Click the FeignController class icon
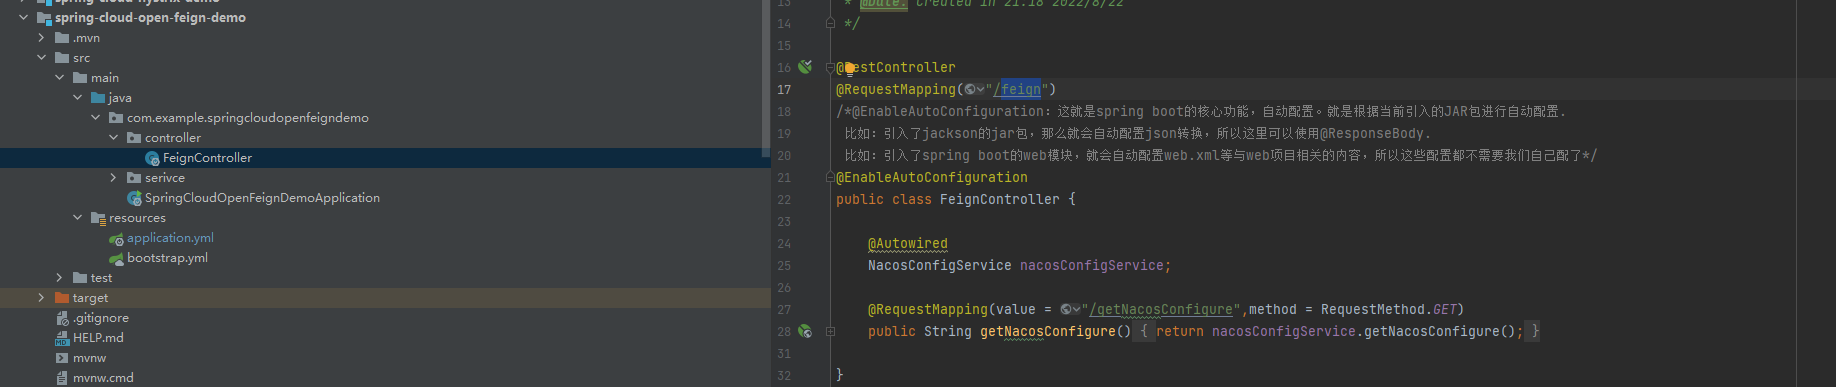 (x=152, y=158)
